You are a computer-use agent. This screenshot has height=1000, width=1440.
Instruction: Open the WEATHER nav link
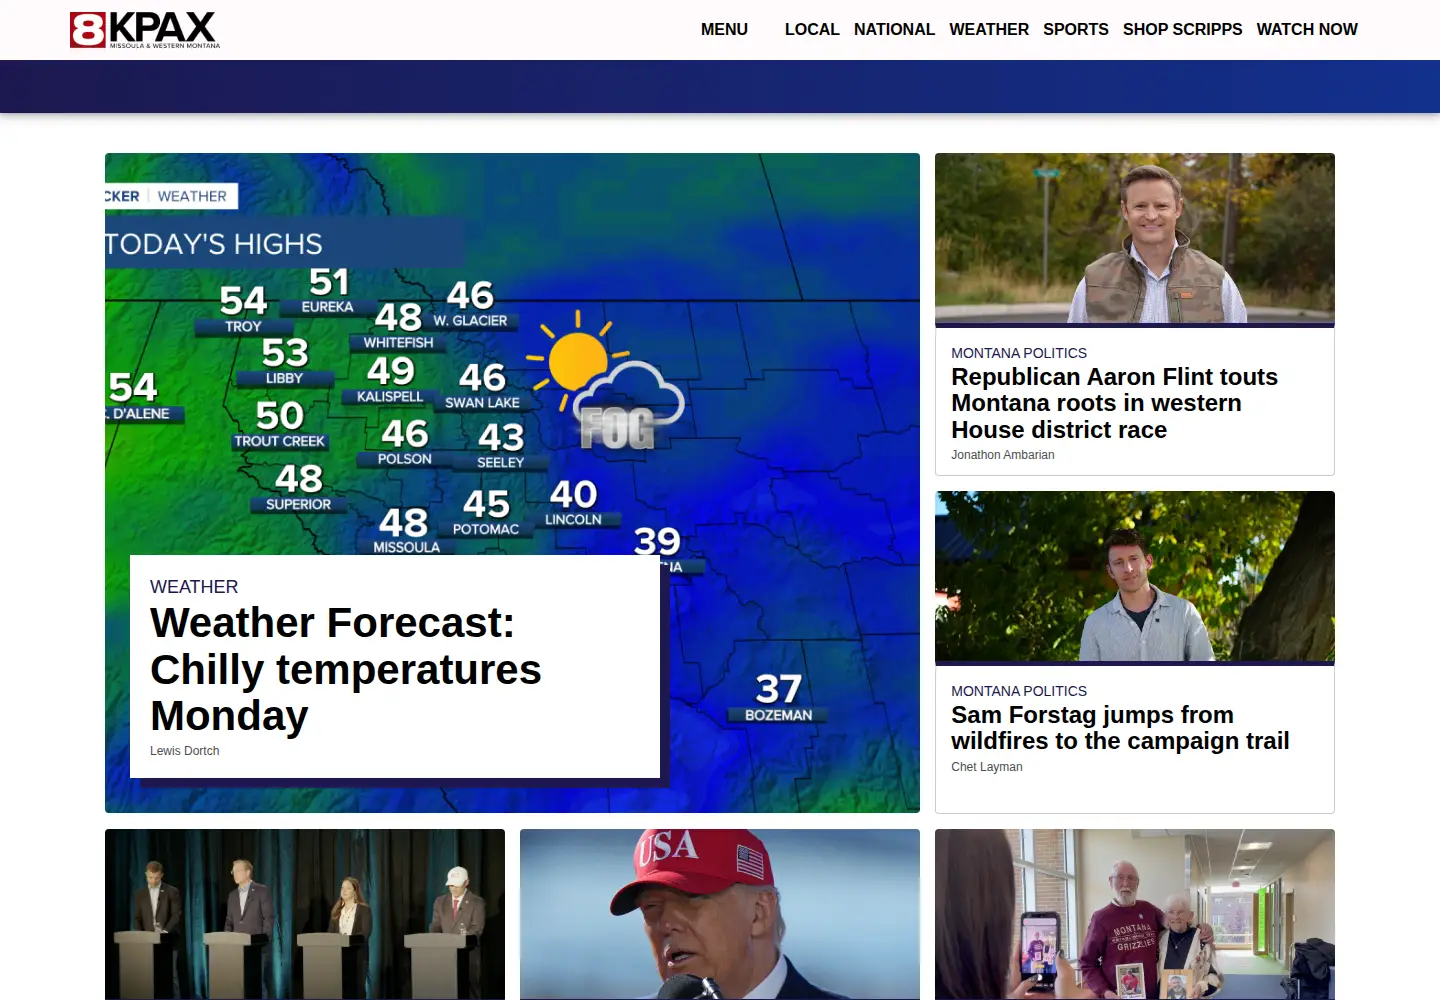tap(989, 30)
